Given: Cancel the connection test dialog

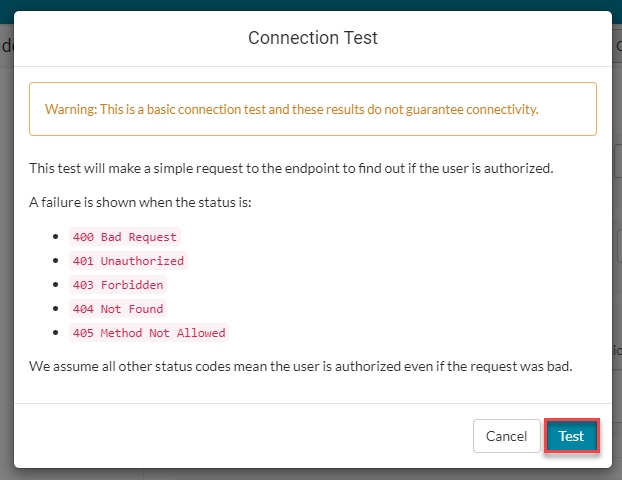Looking at the screenshot, I should point(506,437).
